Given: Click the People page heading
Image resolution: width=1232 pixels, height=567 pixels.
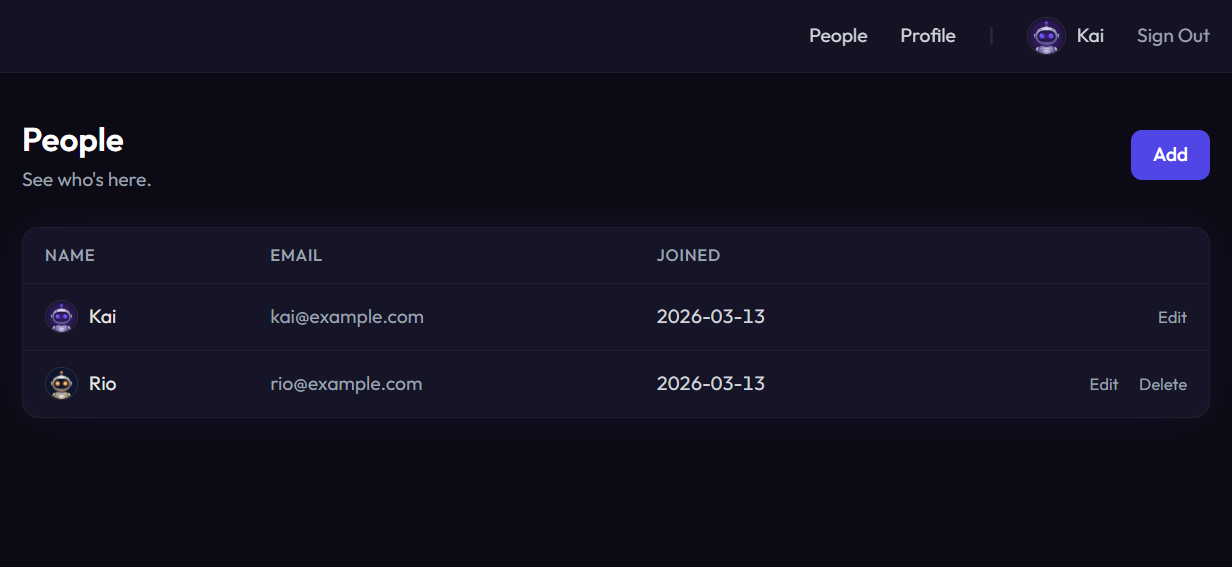Looking at the screenshot, I should coord(73,140).
